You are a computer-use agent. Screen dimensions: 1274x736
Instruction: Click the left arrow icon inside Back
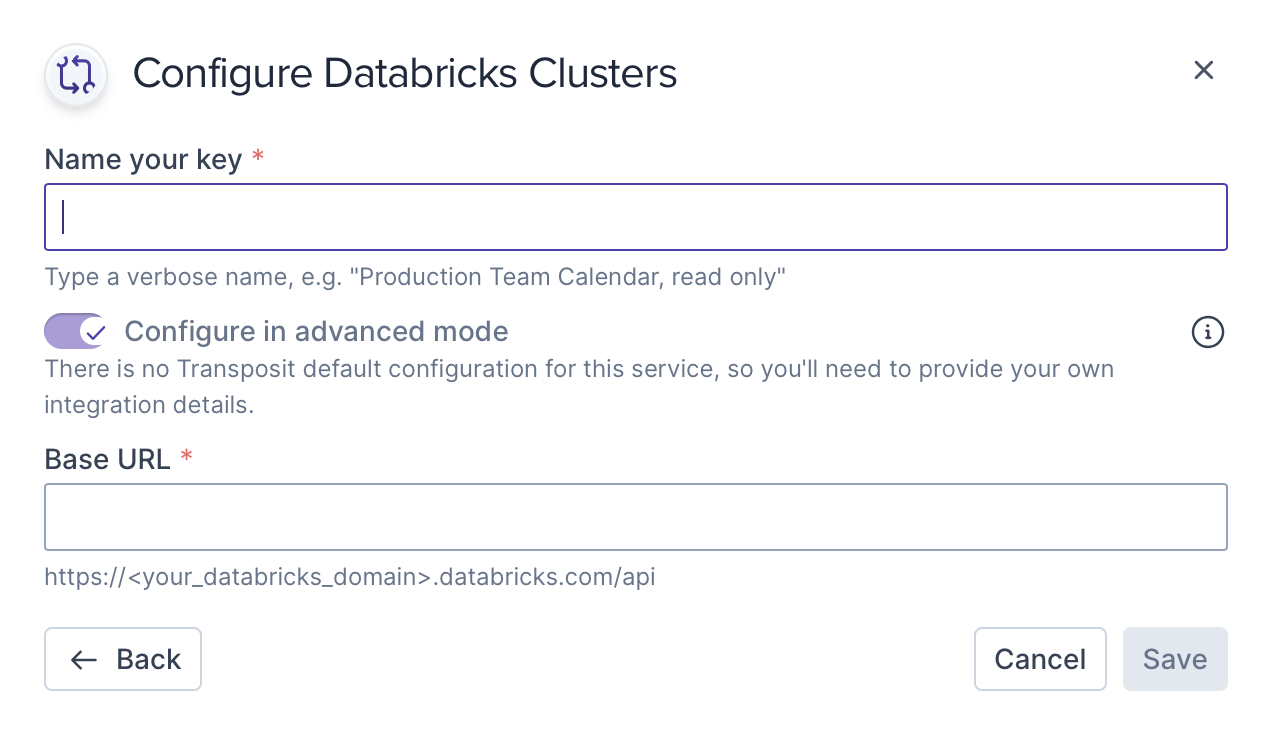(84, 660)
